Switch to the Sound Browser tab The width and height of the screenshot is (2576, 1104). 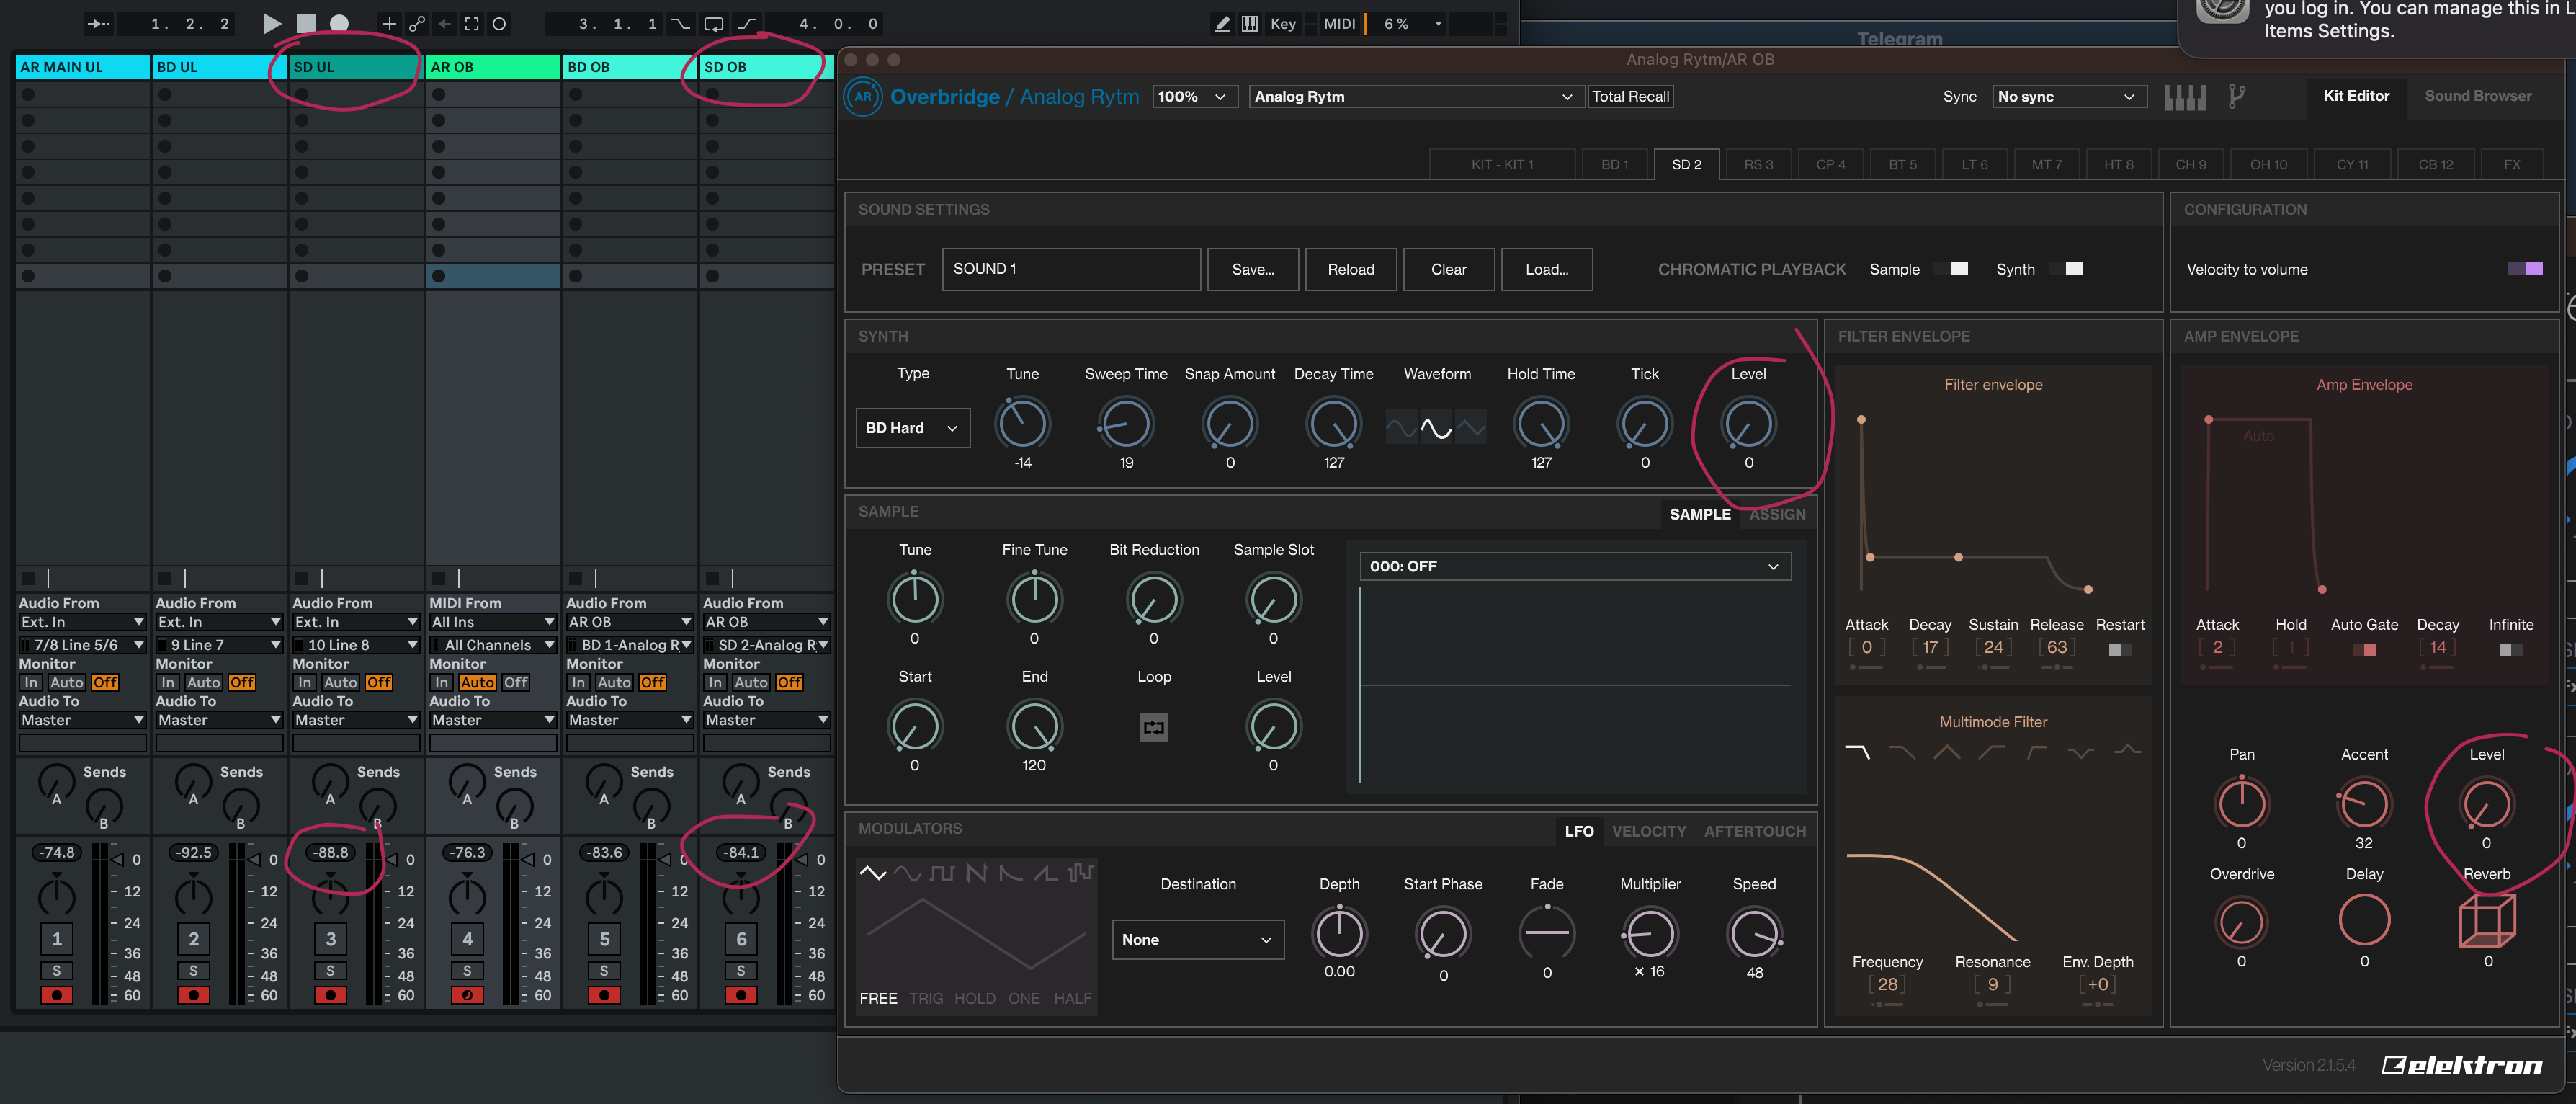pos(2477,96)
